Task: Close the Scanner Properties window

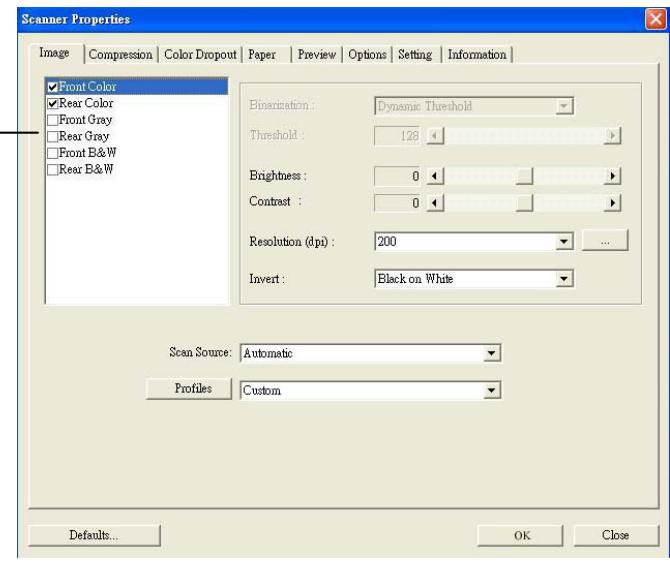Action: 655,19
